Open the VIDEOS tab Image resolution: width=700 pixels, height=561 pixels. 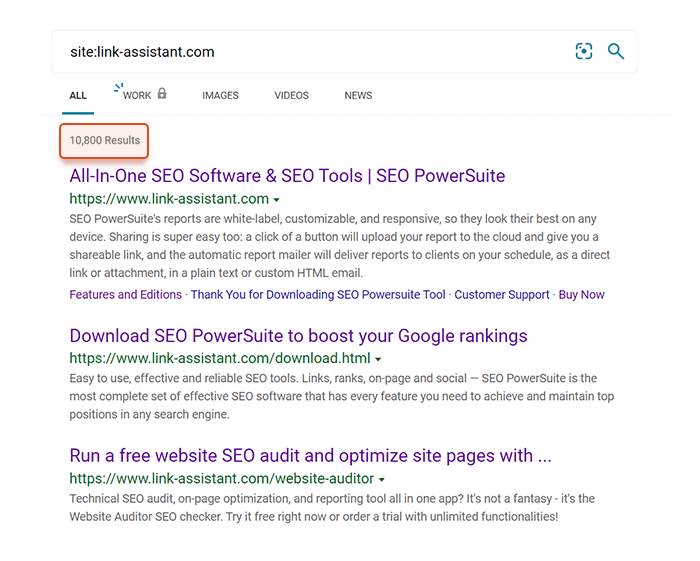point(292,96)
